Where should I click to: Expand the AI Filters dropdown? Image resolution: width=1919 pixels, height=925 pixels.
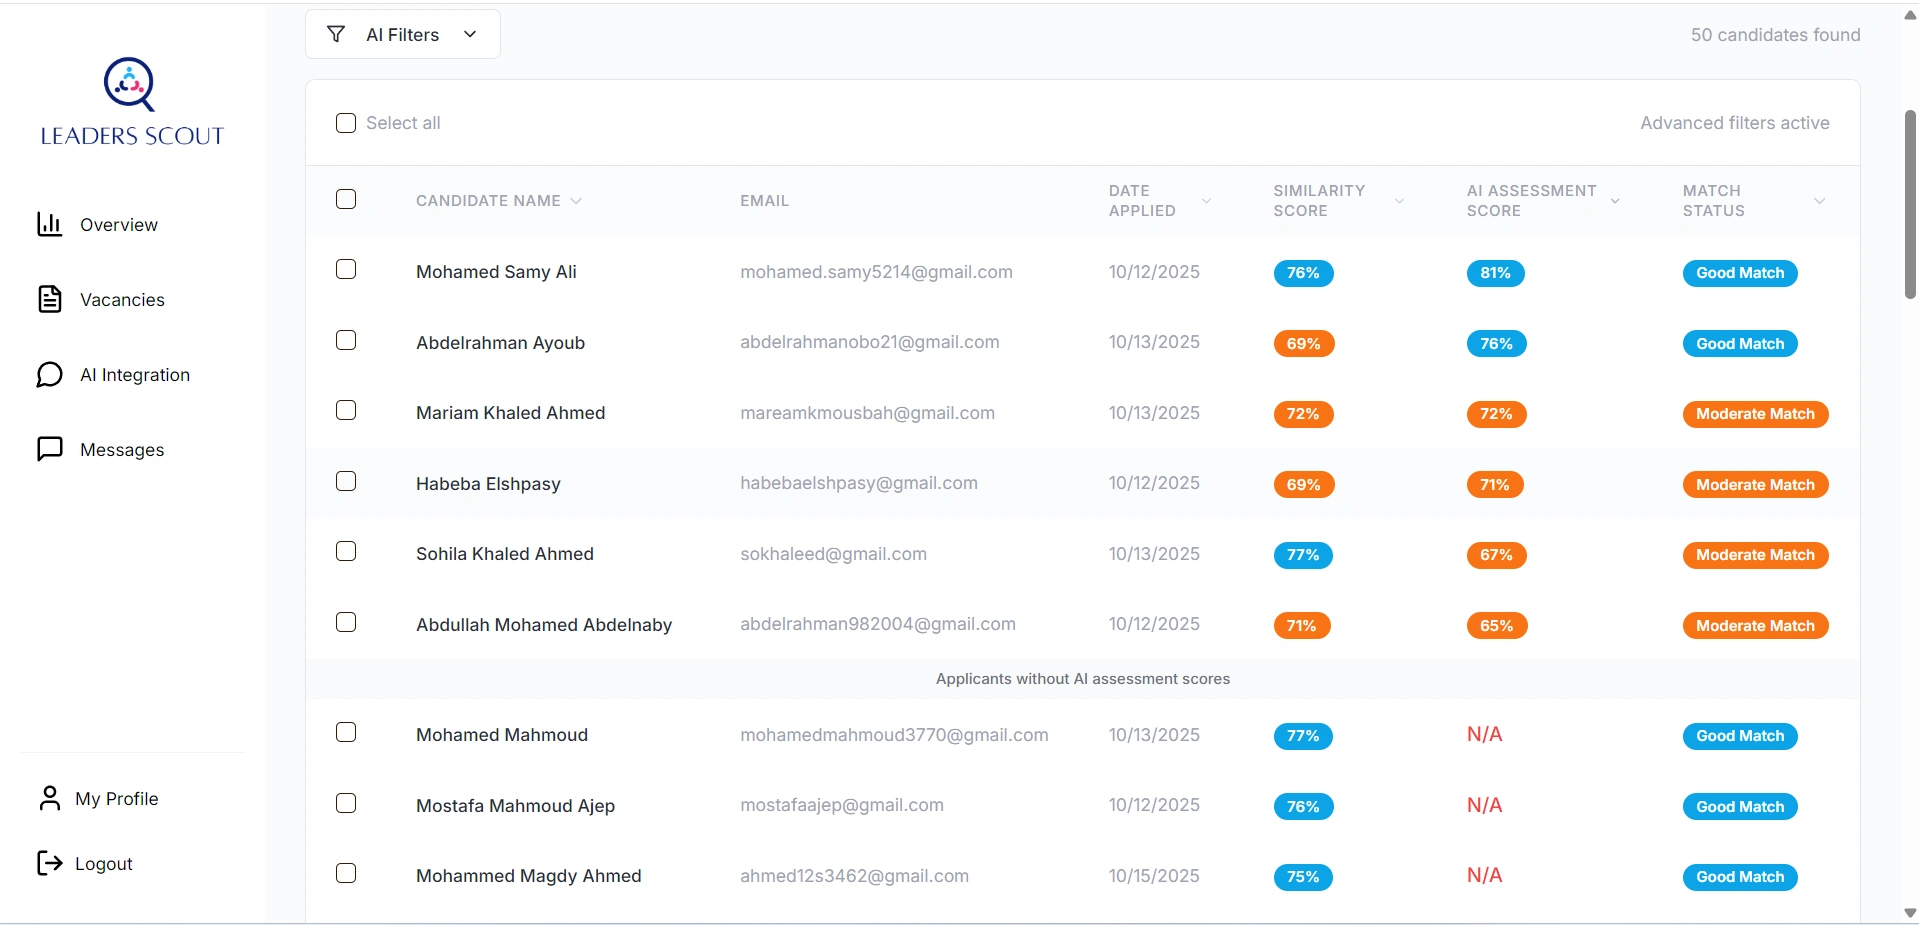(469, 33)
